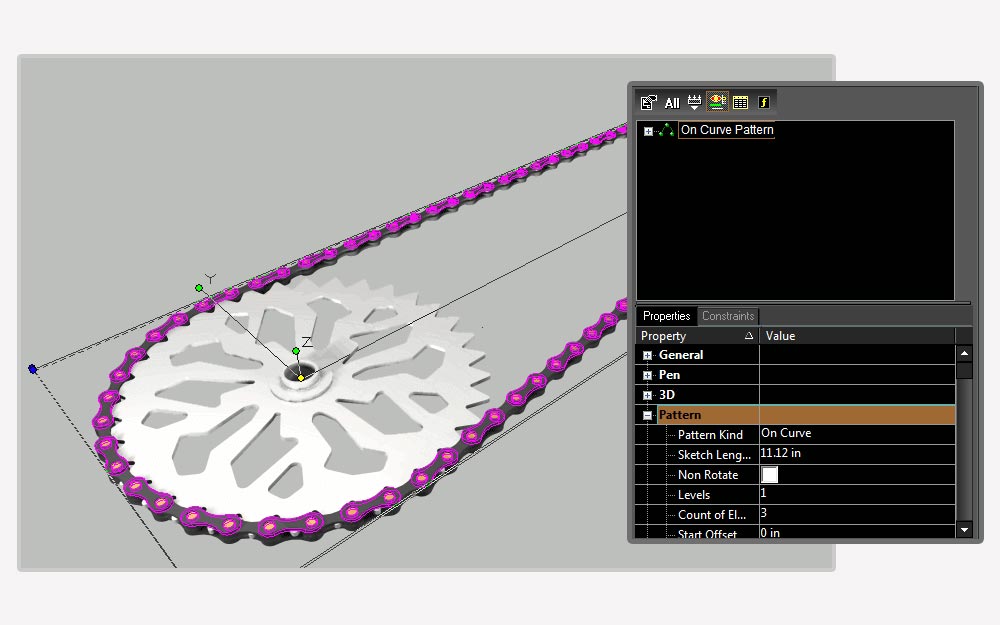Click the properties edit icon in panel toolbar
1000x625 pixels.
click(649, 102)
